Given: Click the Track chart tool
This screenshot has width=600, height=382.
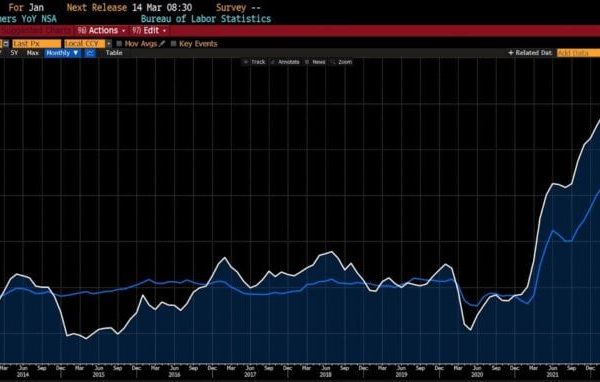Looking at the screenshot, I should tap(254, 62).
